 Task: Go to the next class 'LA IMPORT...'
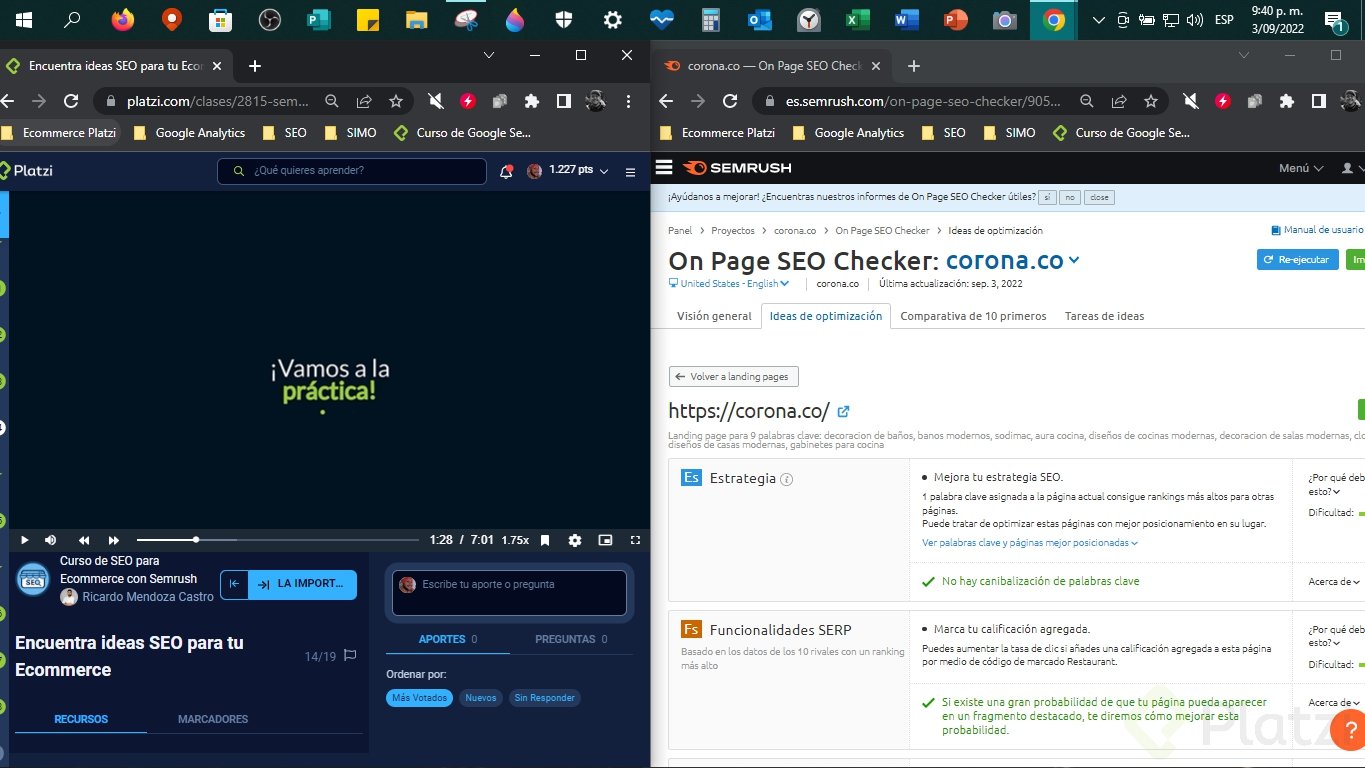[x=302, y=584]
